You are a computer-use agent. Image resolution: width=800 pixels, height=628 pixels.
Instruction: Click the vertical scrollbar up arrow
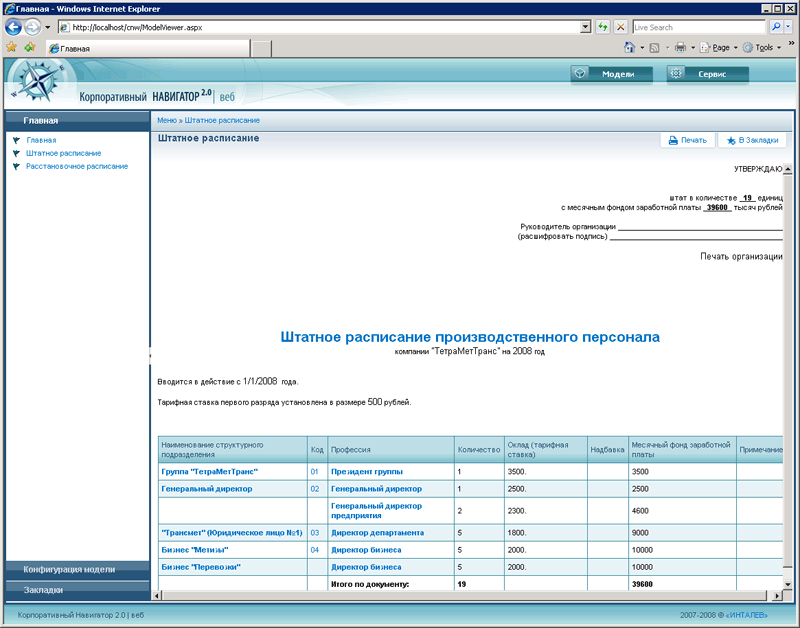(x=788, y=169)
